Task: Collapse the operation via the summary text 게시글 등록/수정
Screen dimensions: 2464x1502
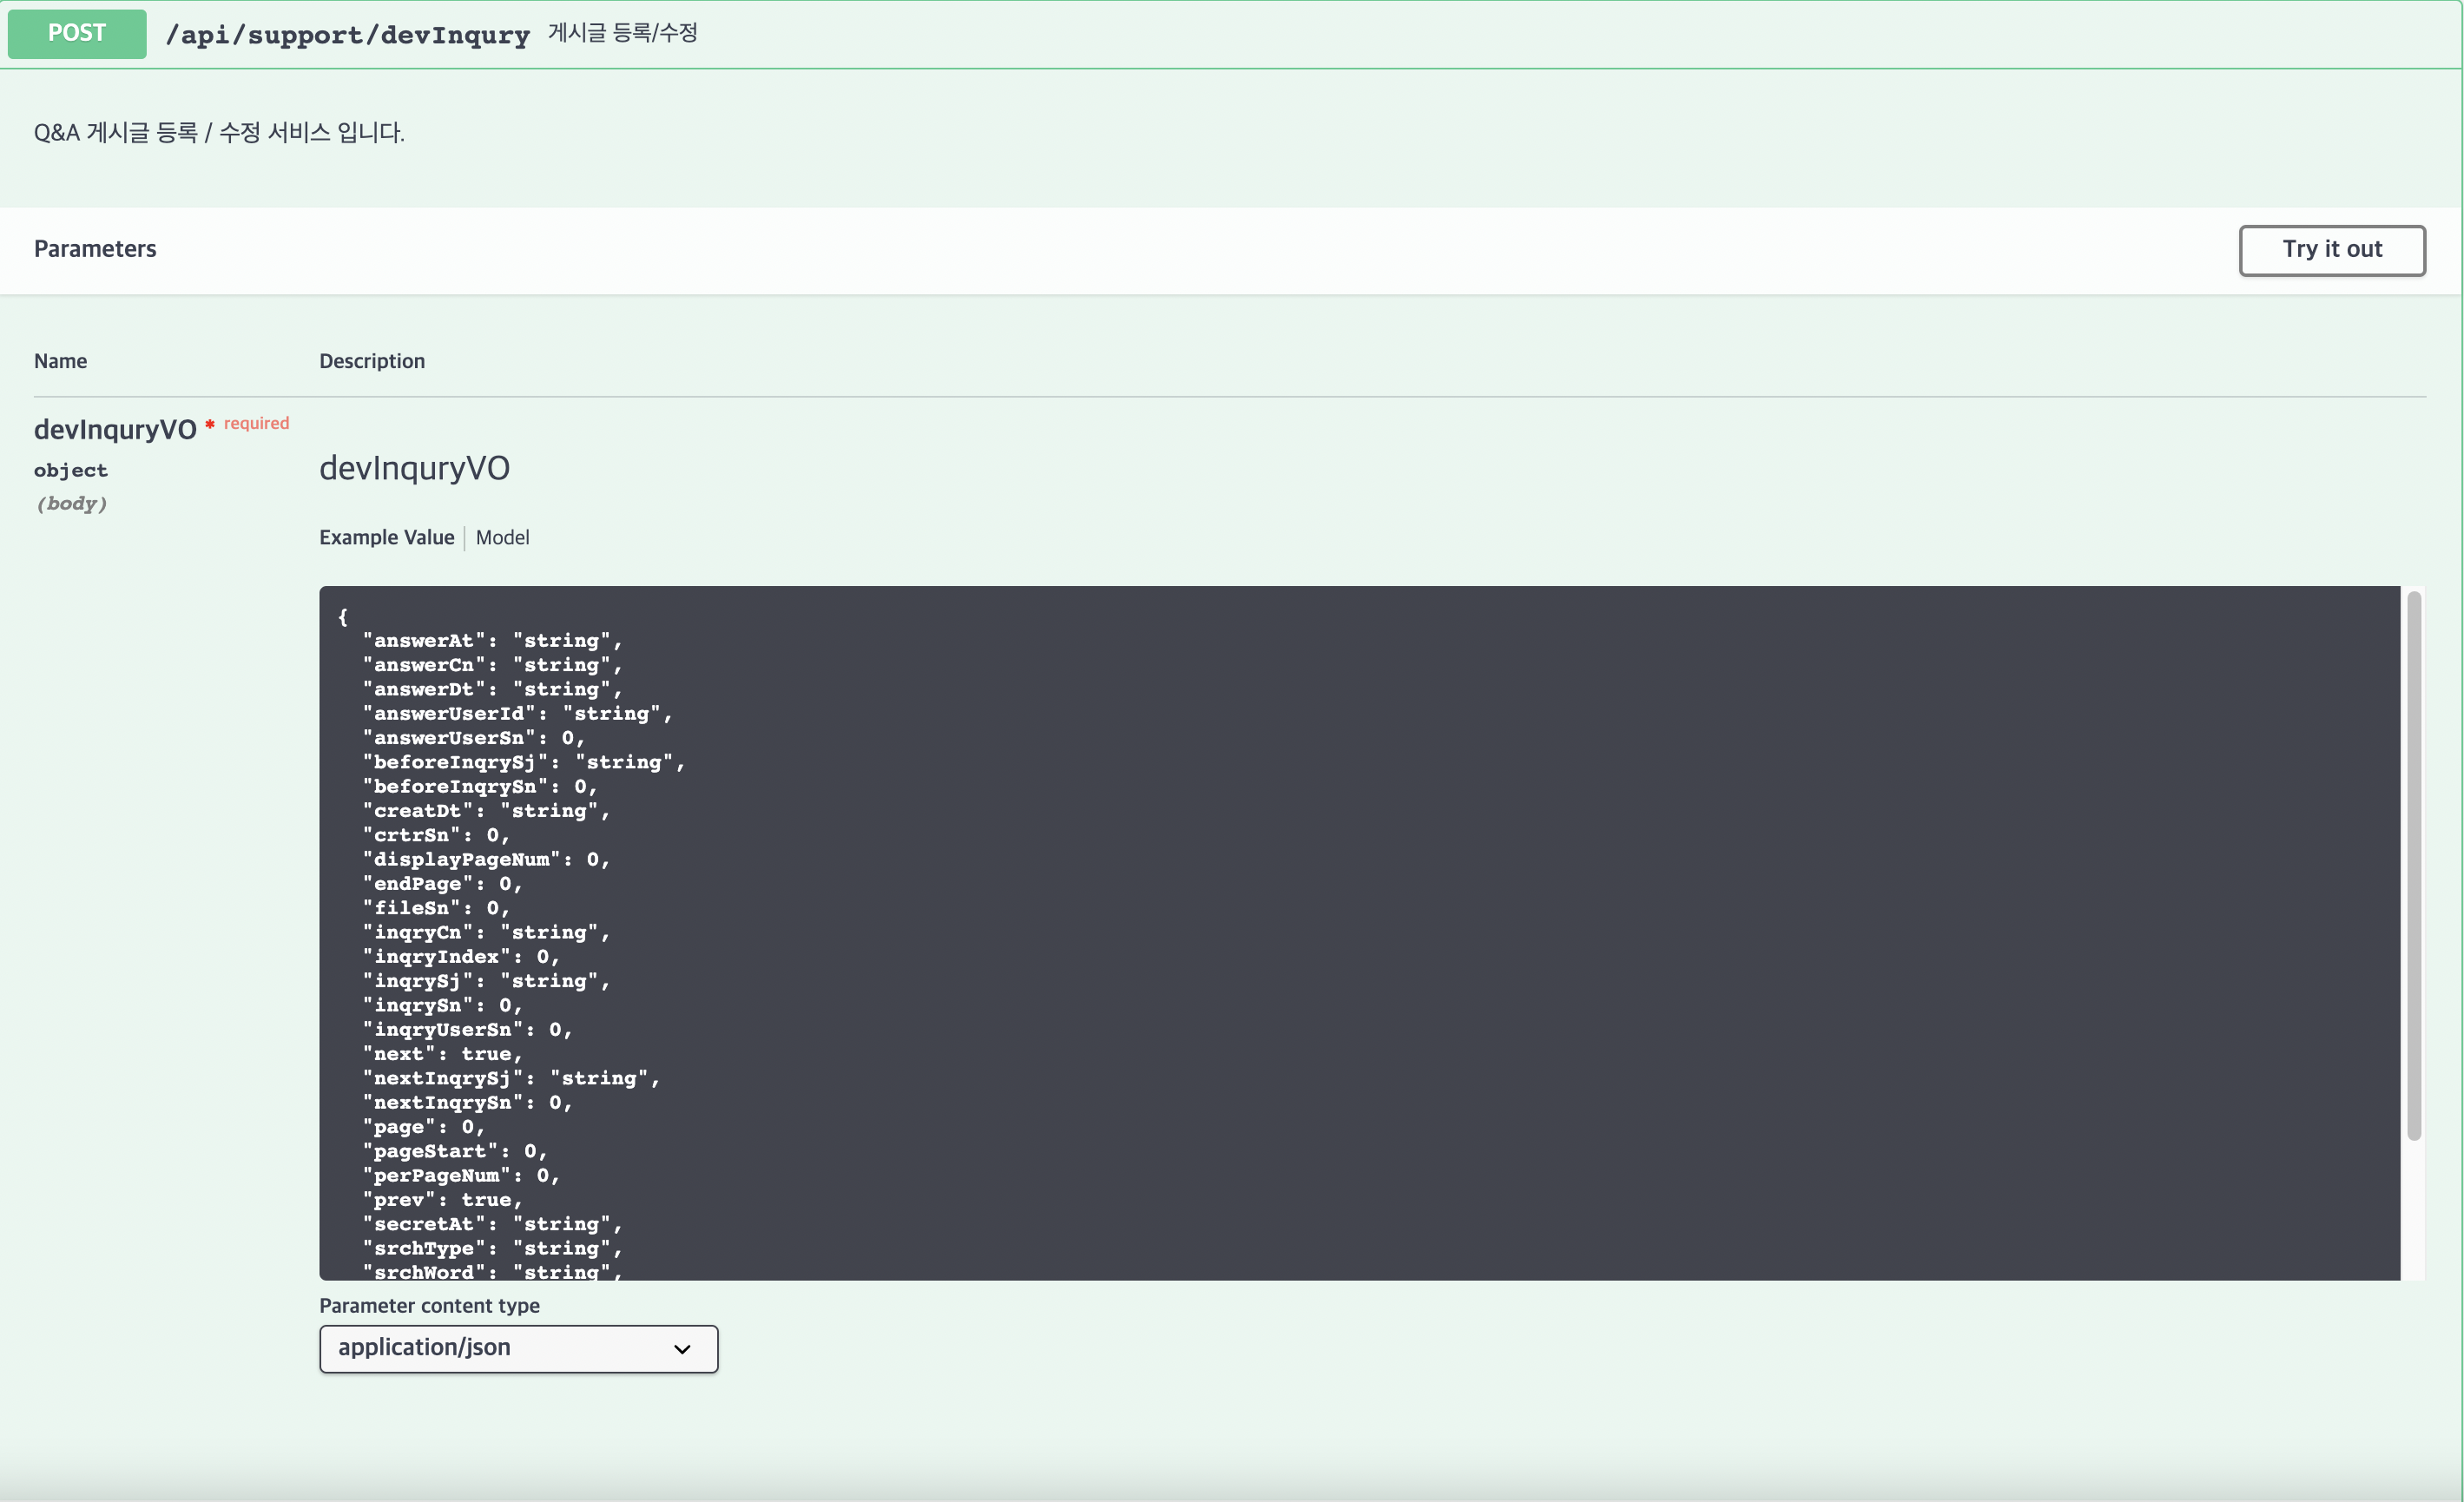Action: click(622, 33)
